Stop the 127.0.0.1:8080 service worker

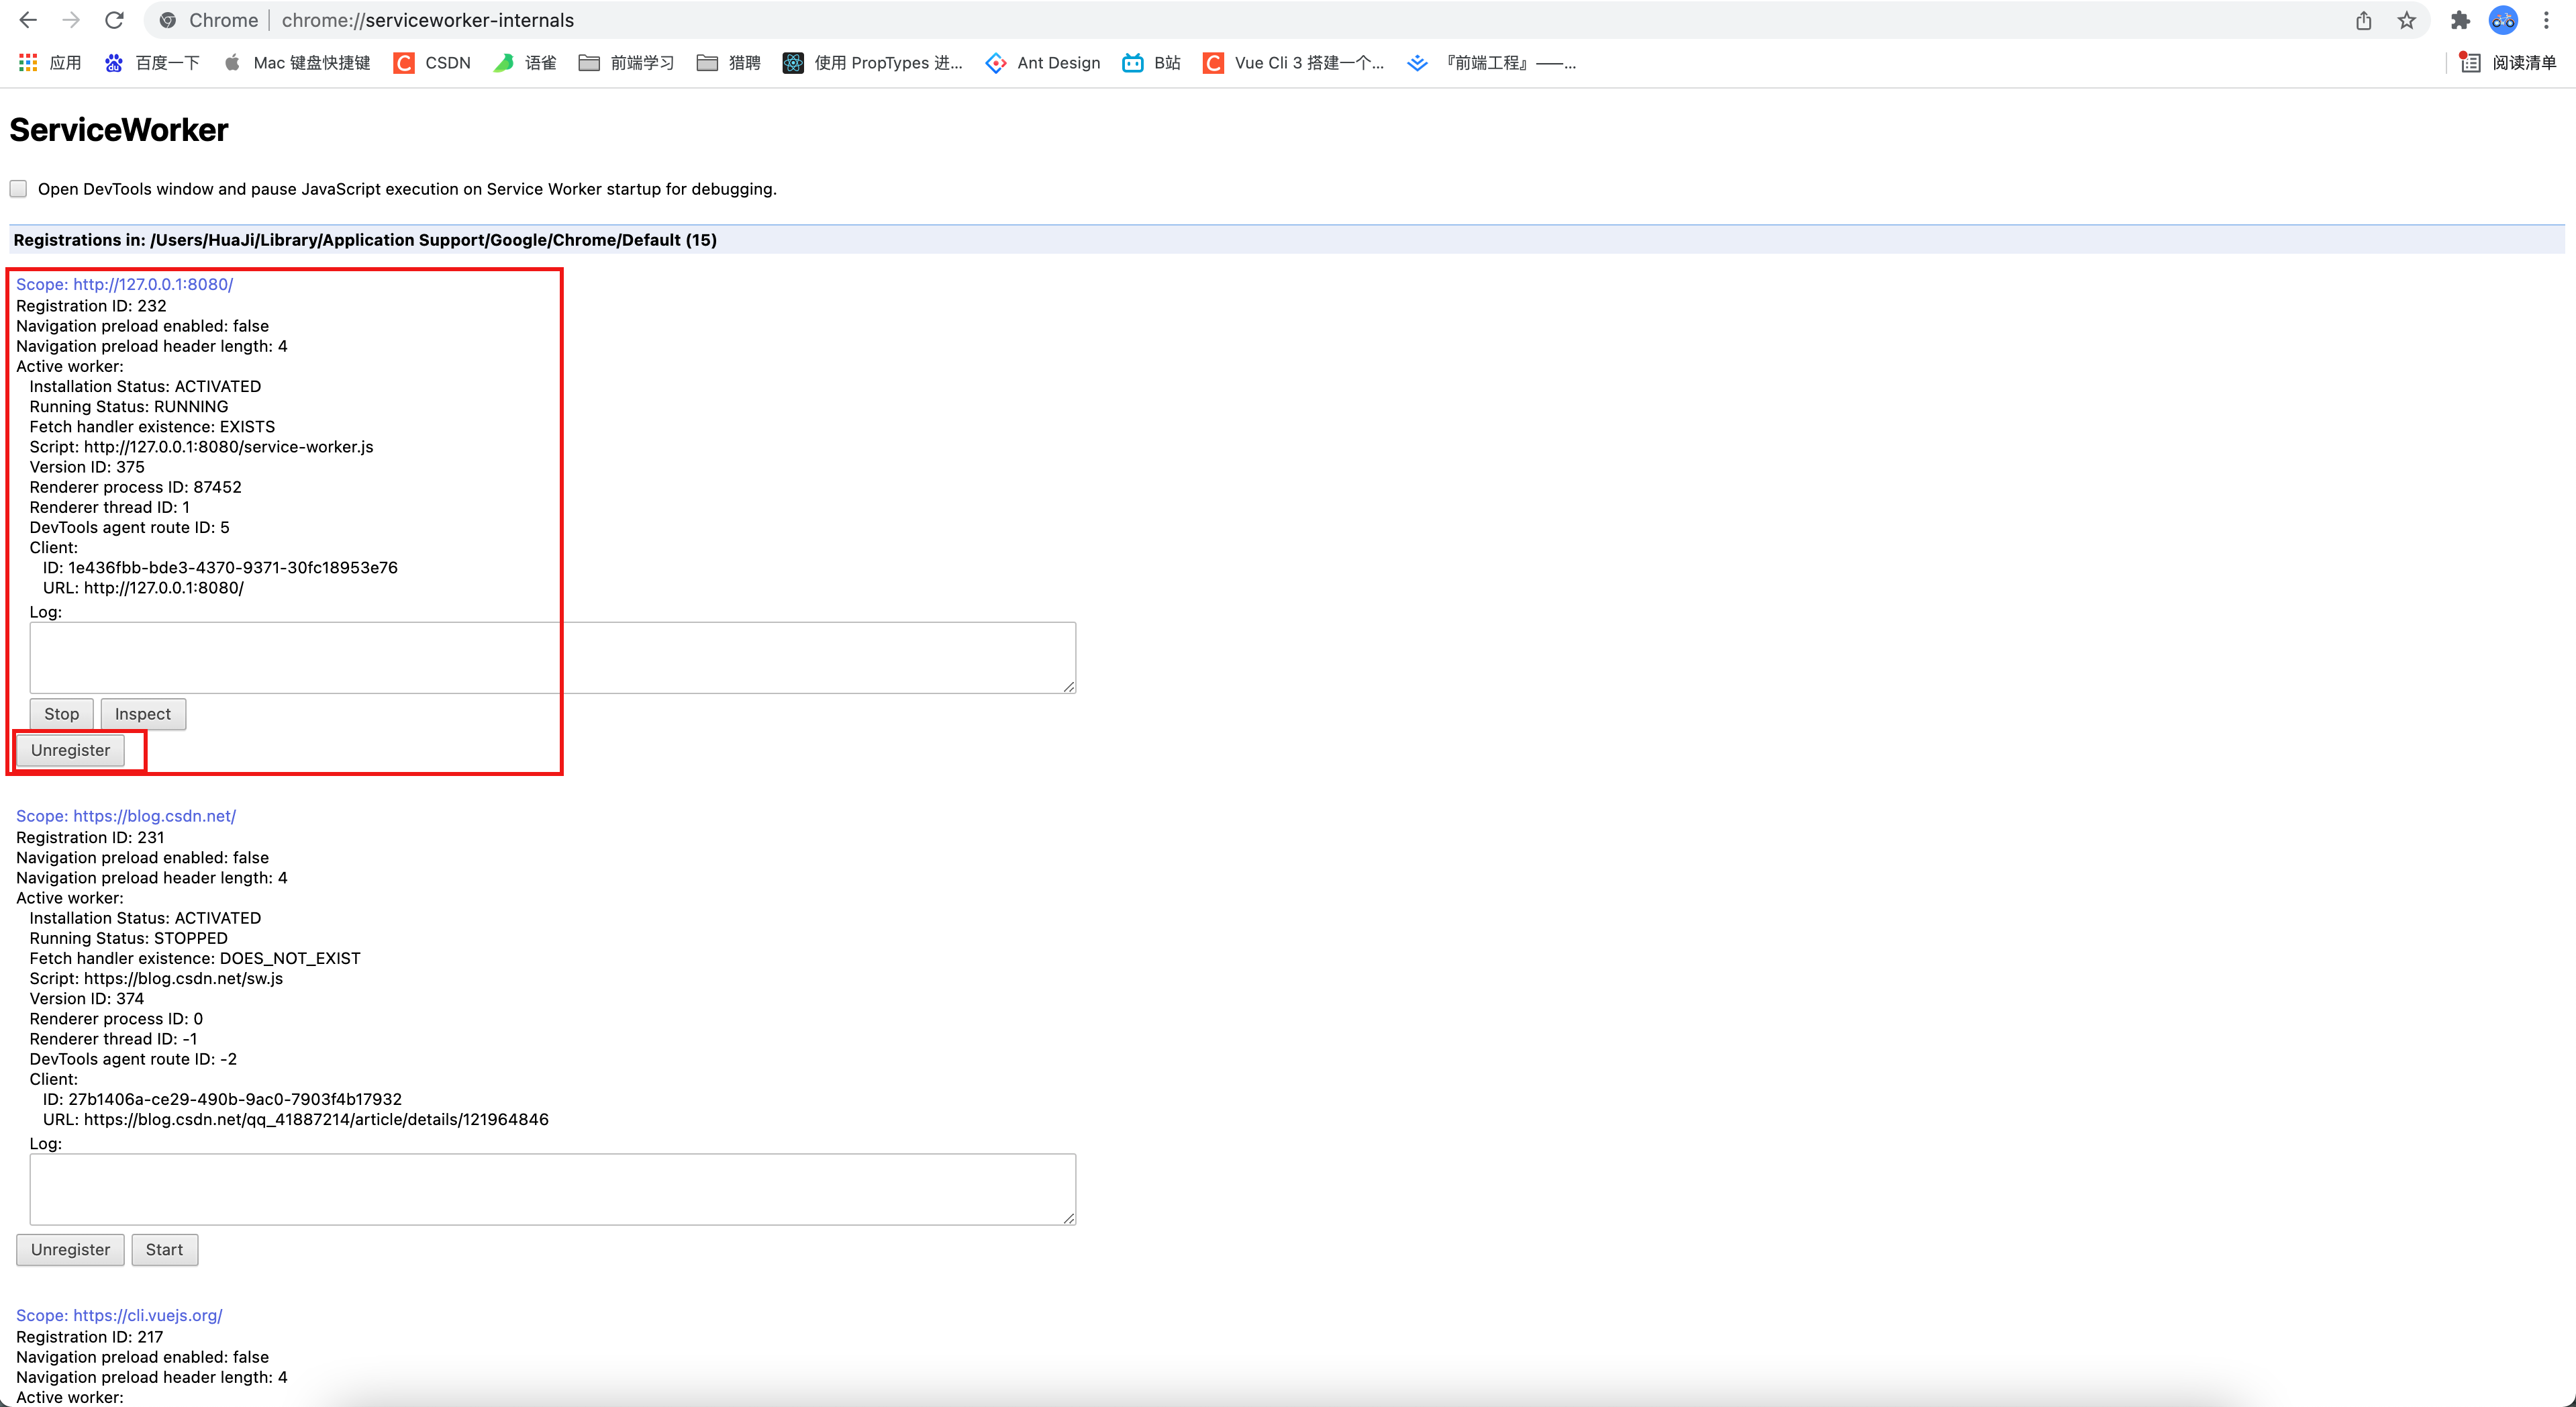pyautogui.click(x=61, y=714)
